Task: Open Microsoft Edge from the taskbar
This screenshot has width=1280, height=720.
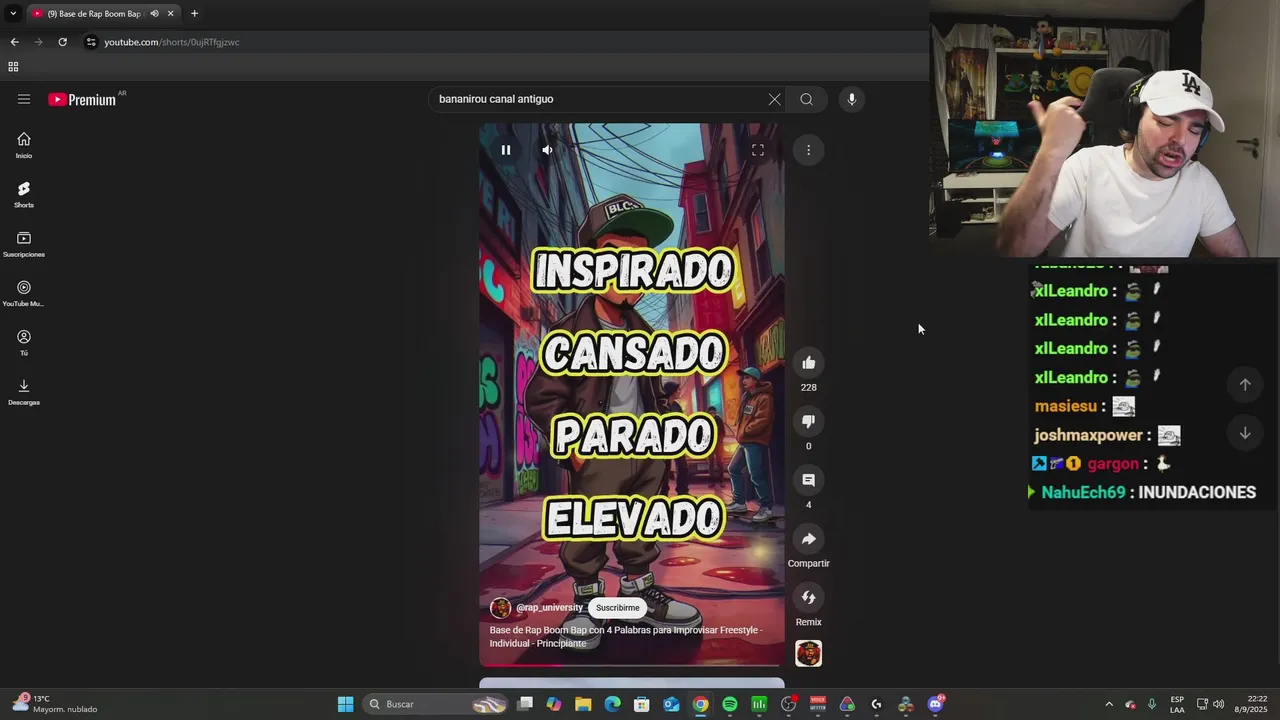Action: (613, 704)
